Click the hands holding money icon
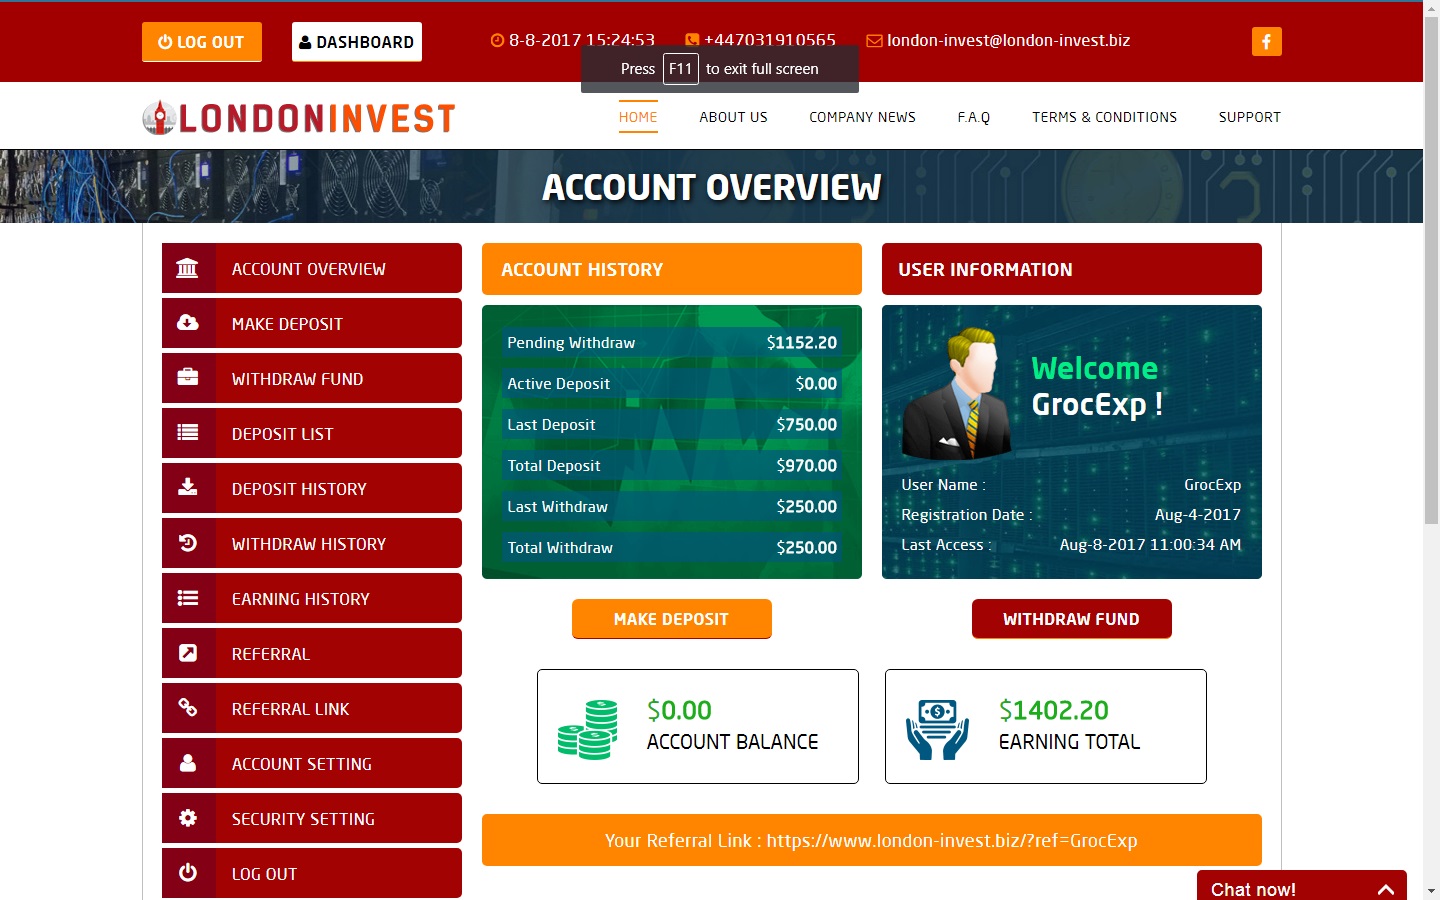The width and height of the screenshot is (1440, 900). 937,730
